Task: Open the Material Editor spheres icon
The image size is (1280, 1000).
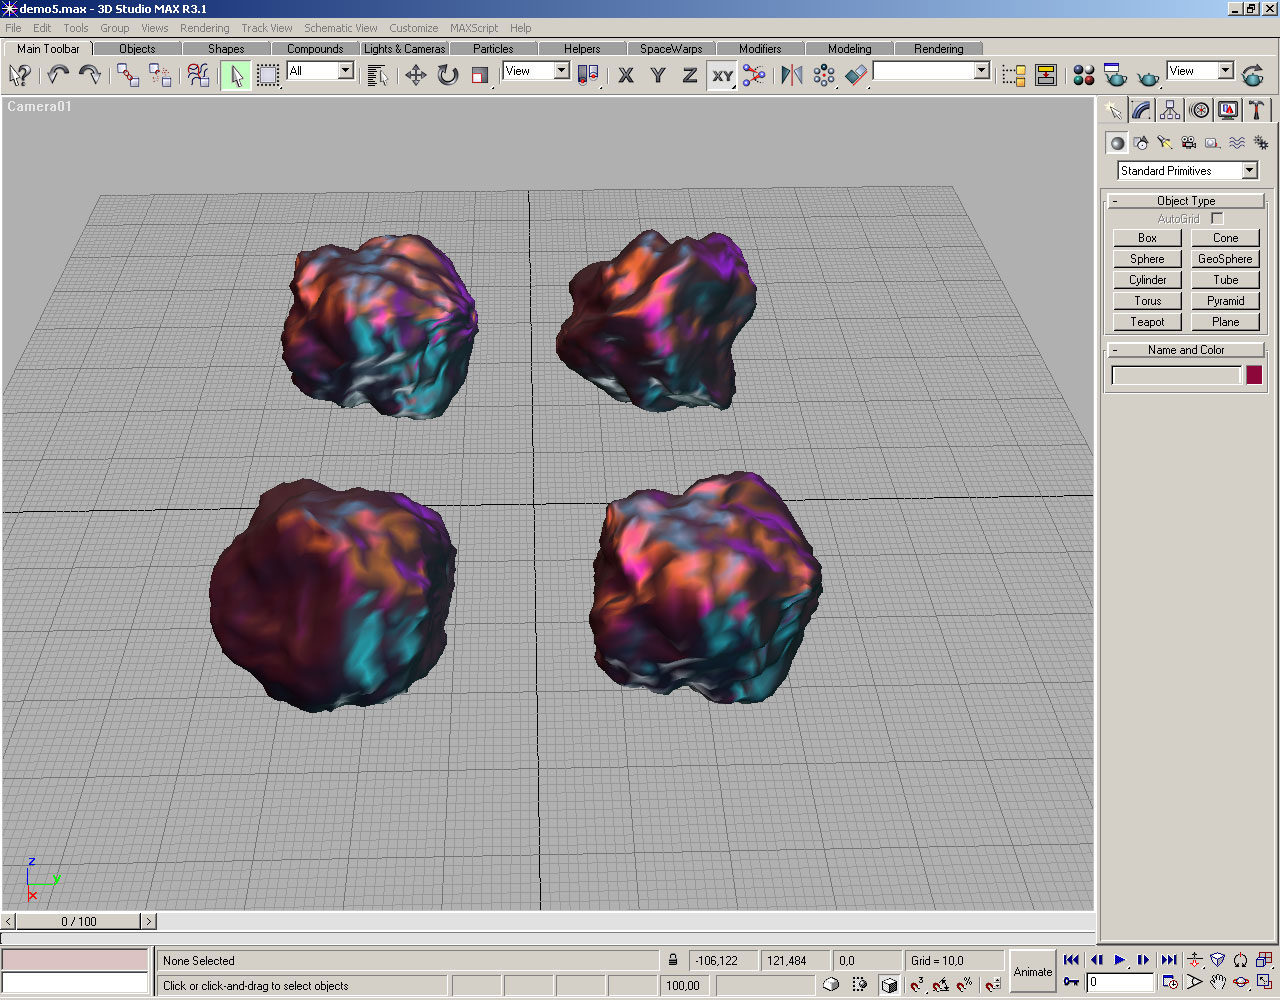Action: click(x=1083, y=75)
